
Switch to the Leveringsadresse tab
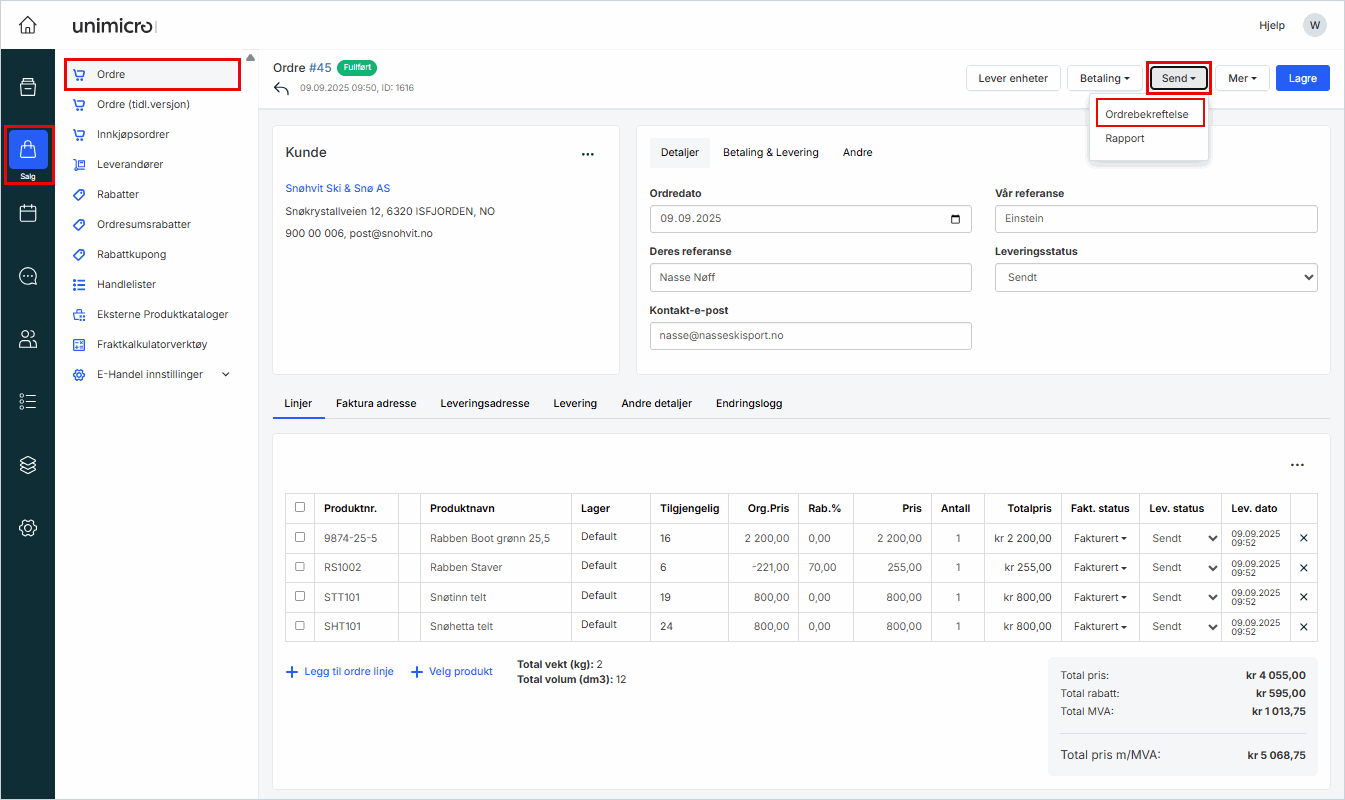coord(484,403)
